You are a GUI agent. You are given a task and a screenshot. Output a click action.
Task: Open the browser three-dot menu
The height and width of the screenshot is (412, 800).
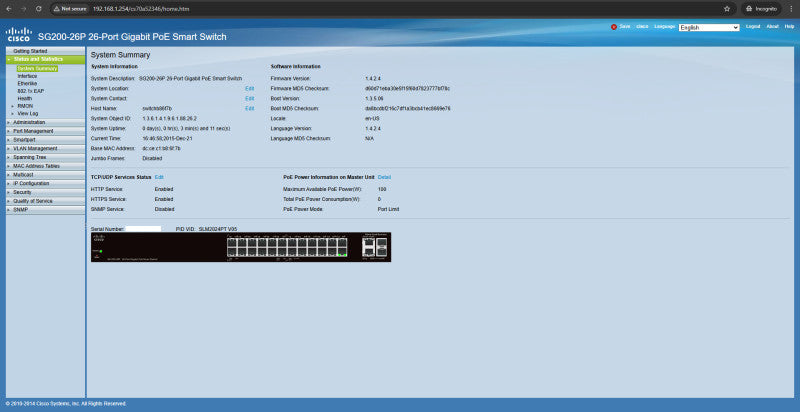tap(790, 9)
